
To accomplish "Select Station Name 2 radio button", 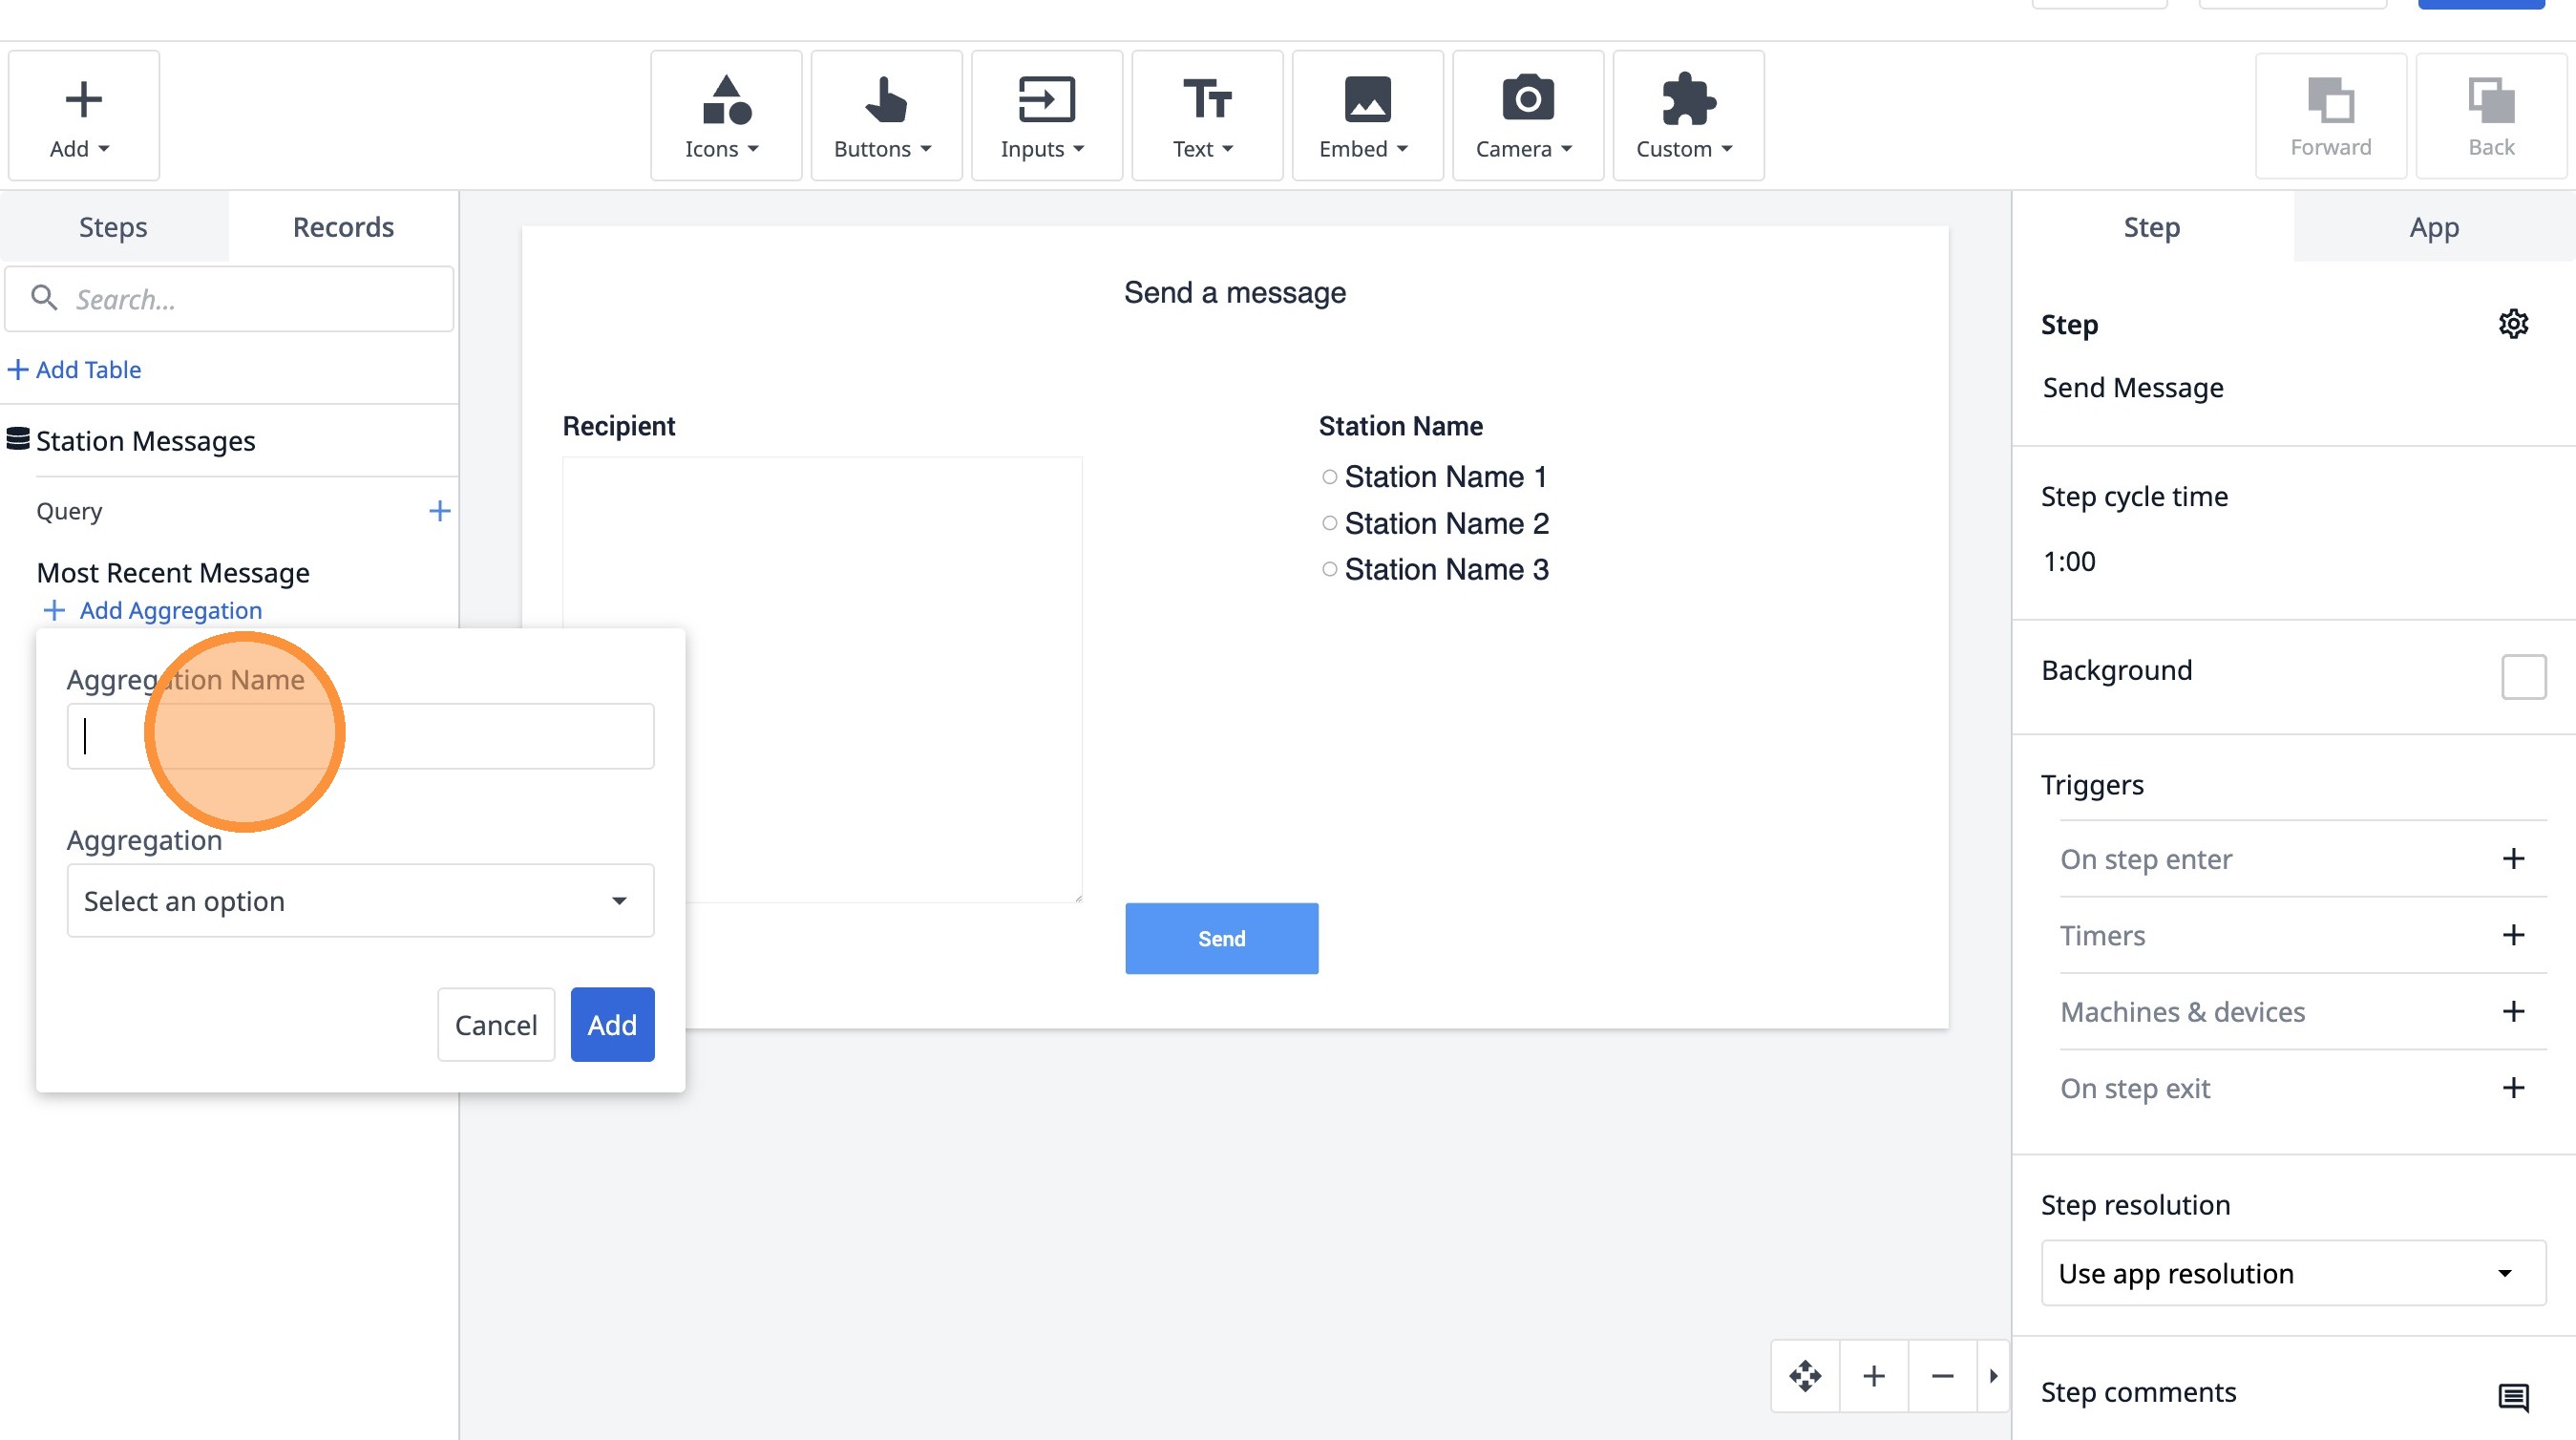I will pyautogui.click(x=1329, y=523).
